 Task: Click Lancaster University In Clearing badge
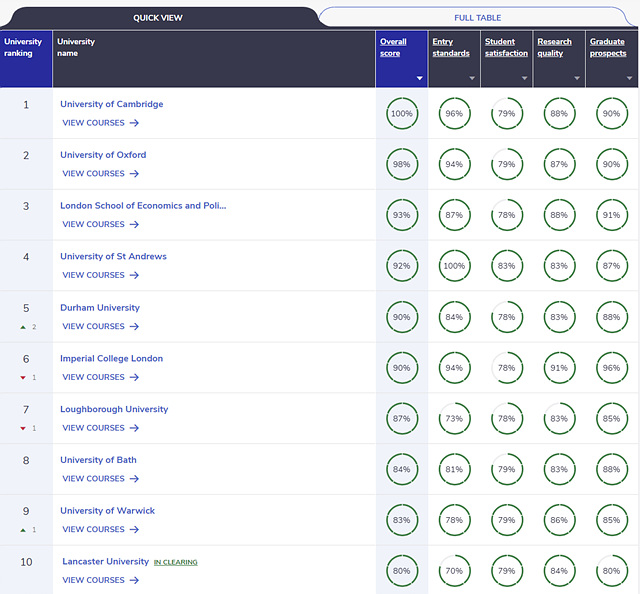[175, 562]
